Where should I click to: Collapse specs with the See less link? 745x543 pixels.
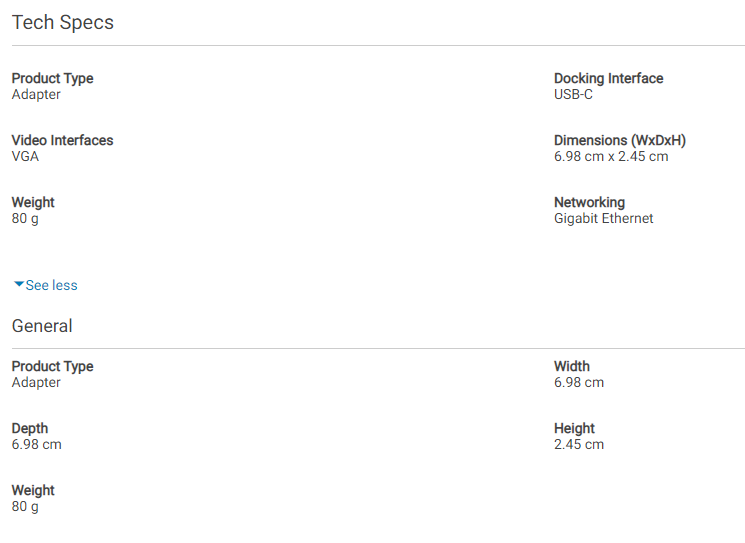51,285
